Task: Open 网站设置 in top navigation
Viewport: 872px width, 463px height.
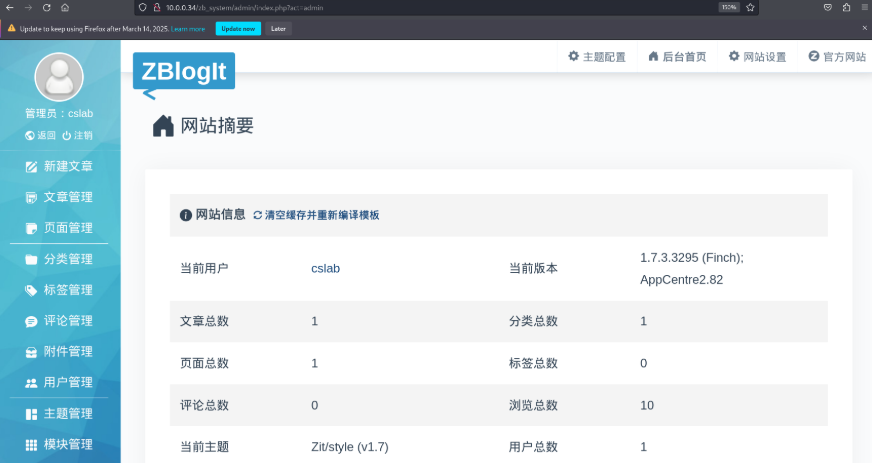Action: pyautogui.click(x=756, y=57)
